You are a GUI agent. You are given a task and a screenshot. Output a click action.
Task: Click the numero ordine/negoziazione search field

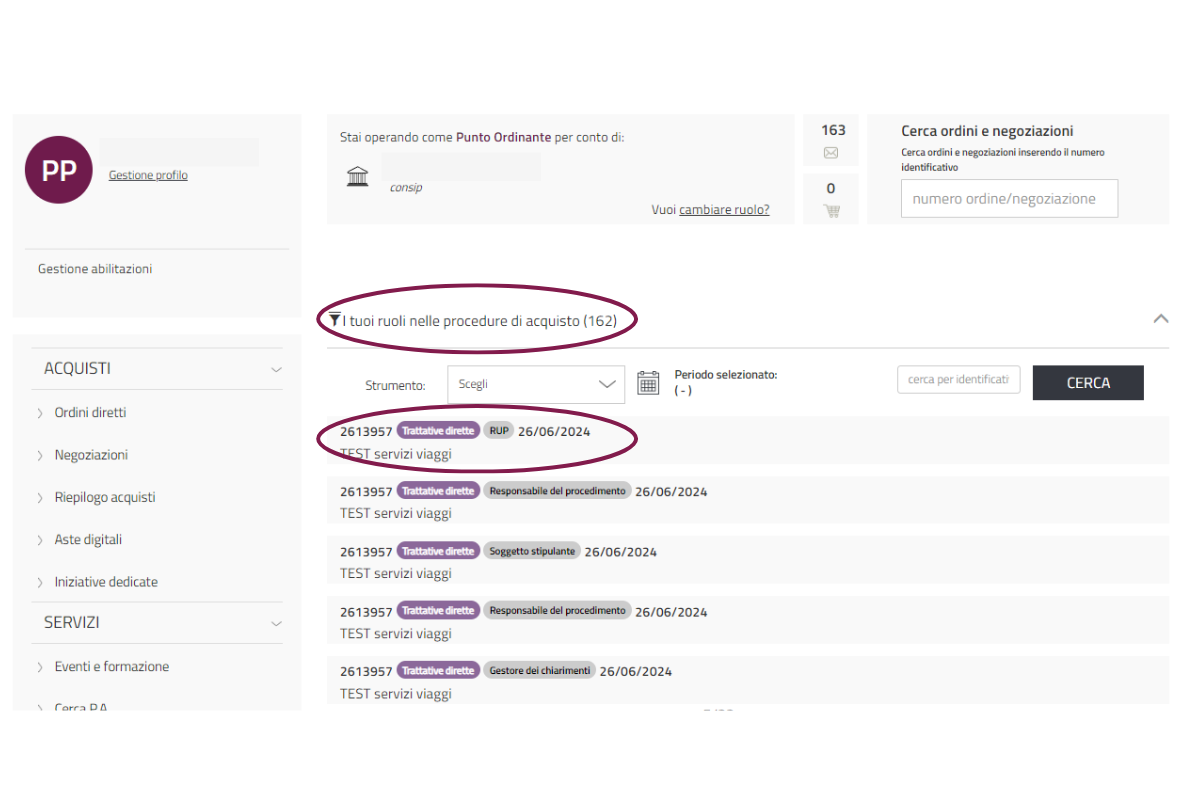(1008, 199)
